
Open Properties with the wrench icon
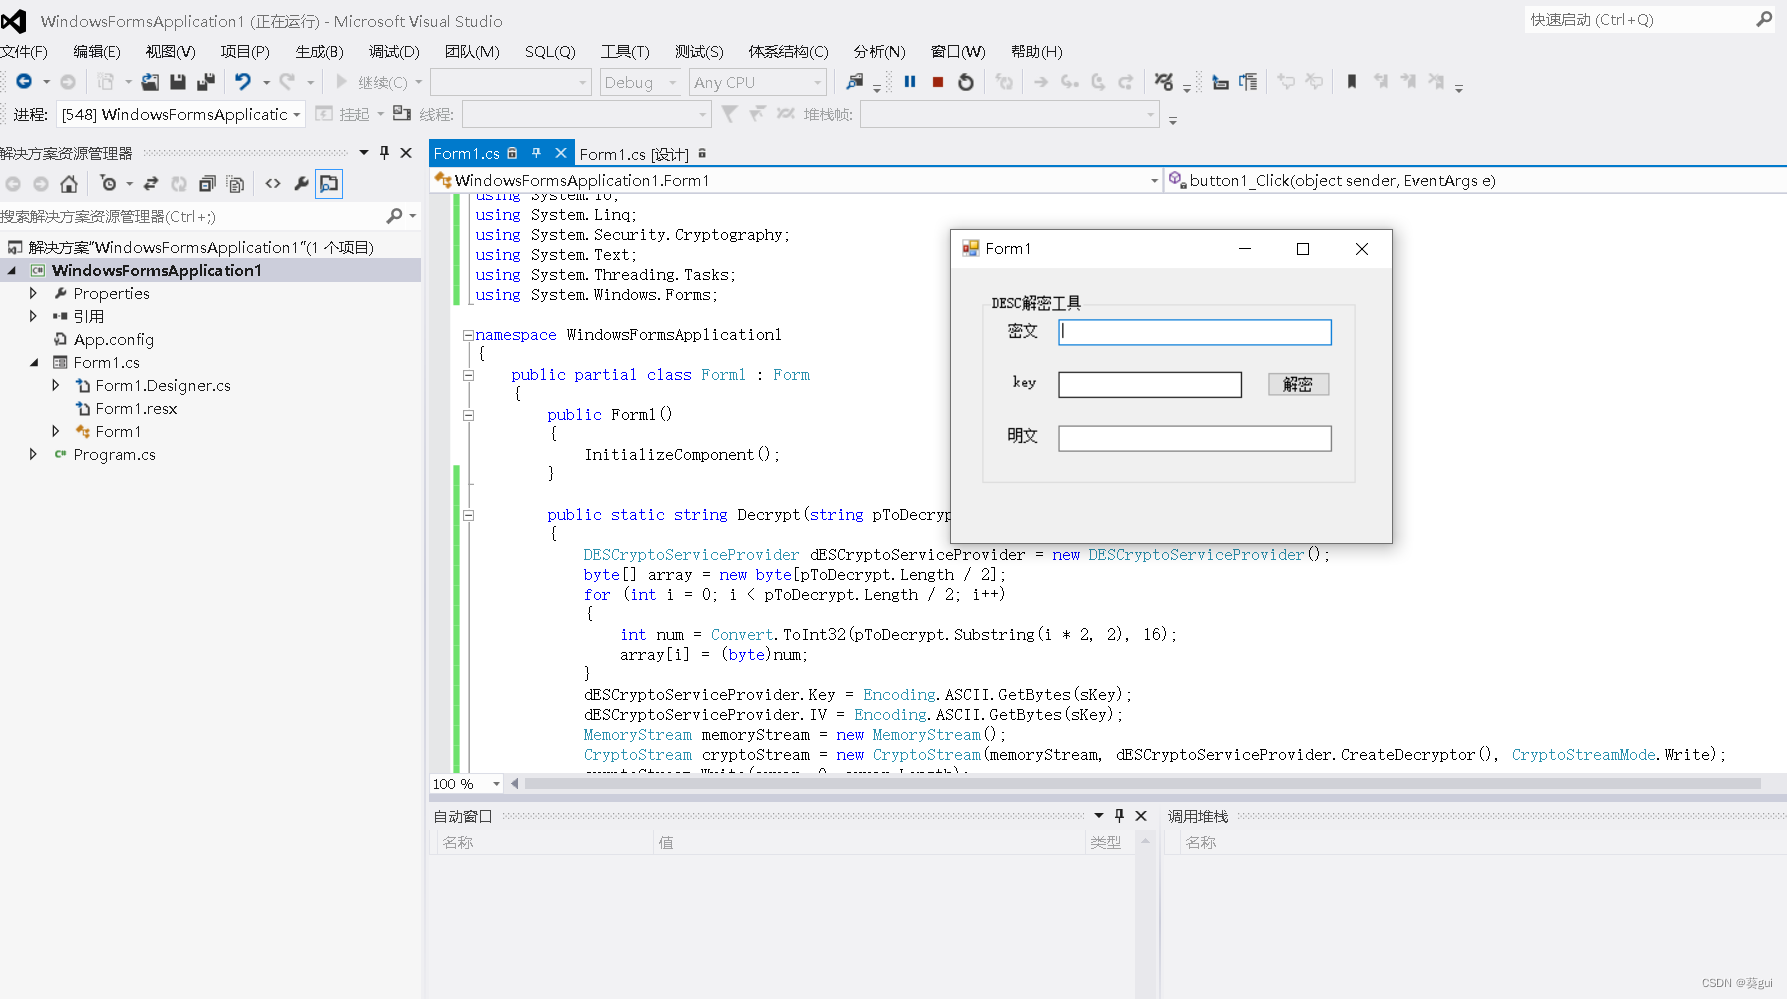(x=301, y=184)
